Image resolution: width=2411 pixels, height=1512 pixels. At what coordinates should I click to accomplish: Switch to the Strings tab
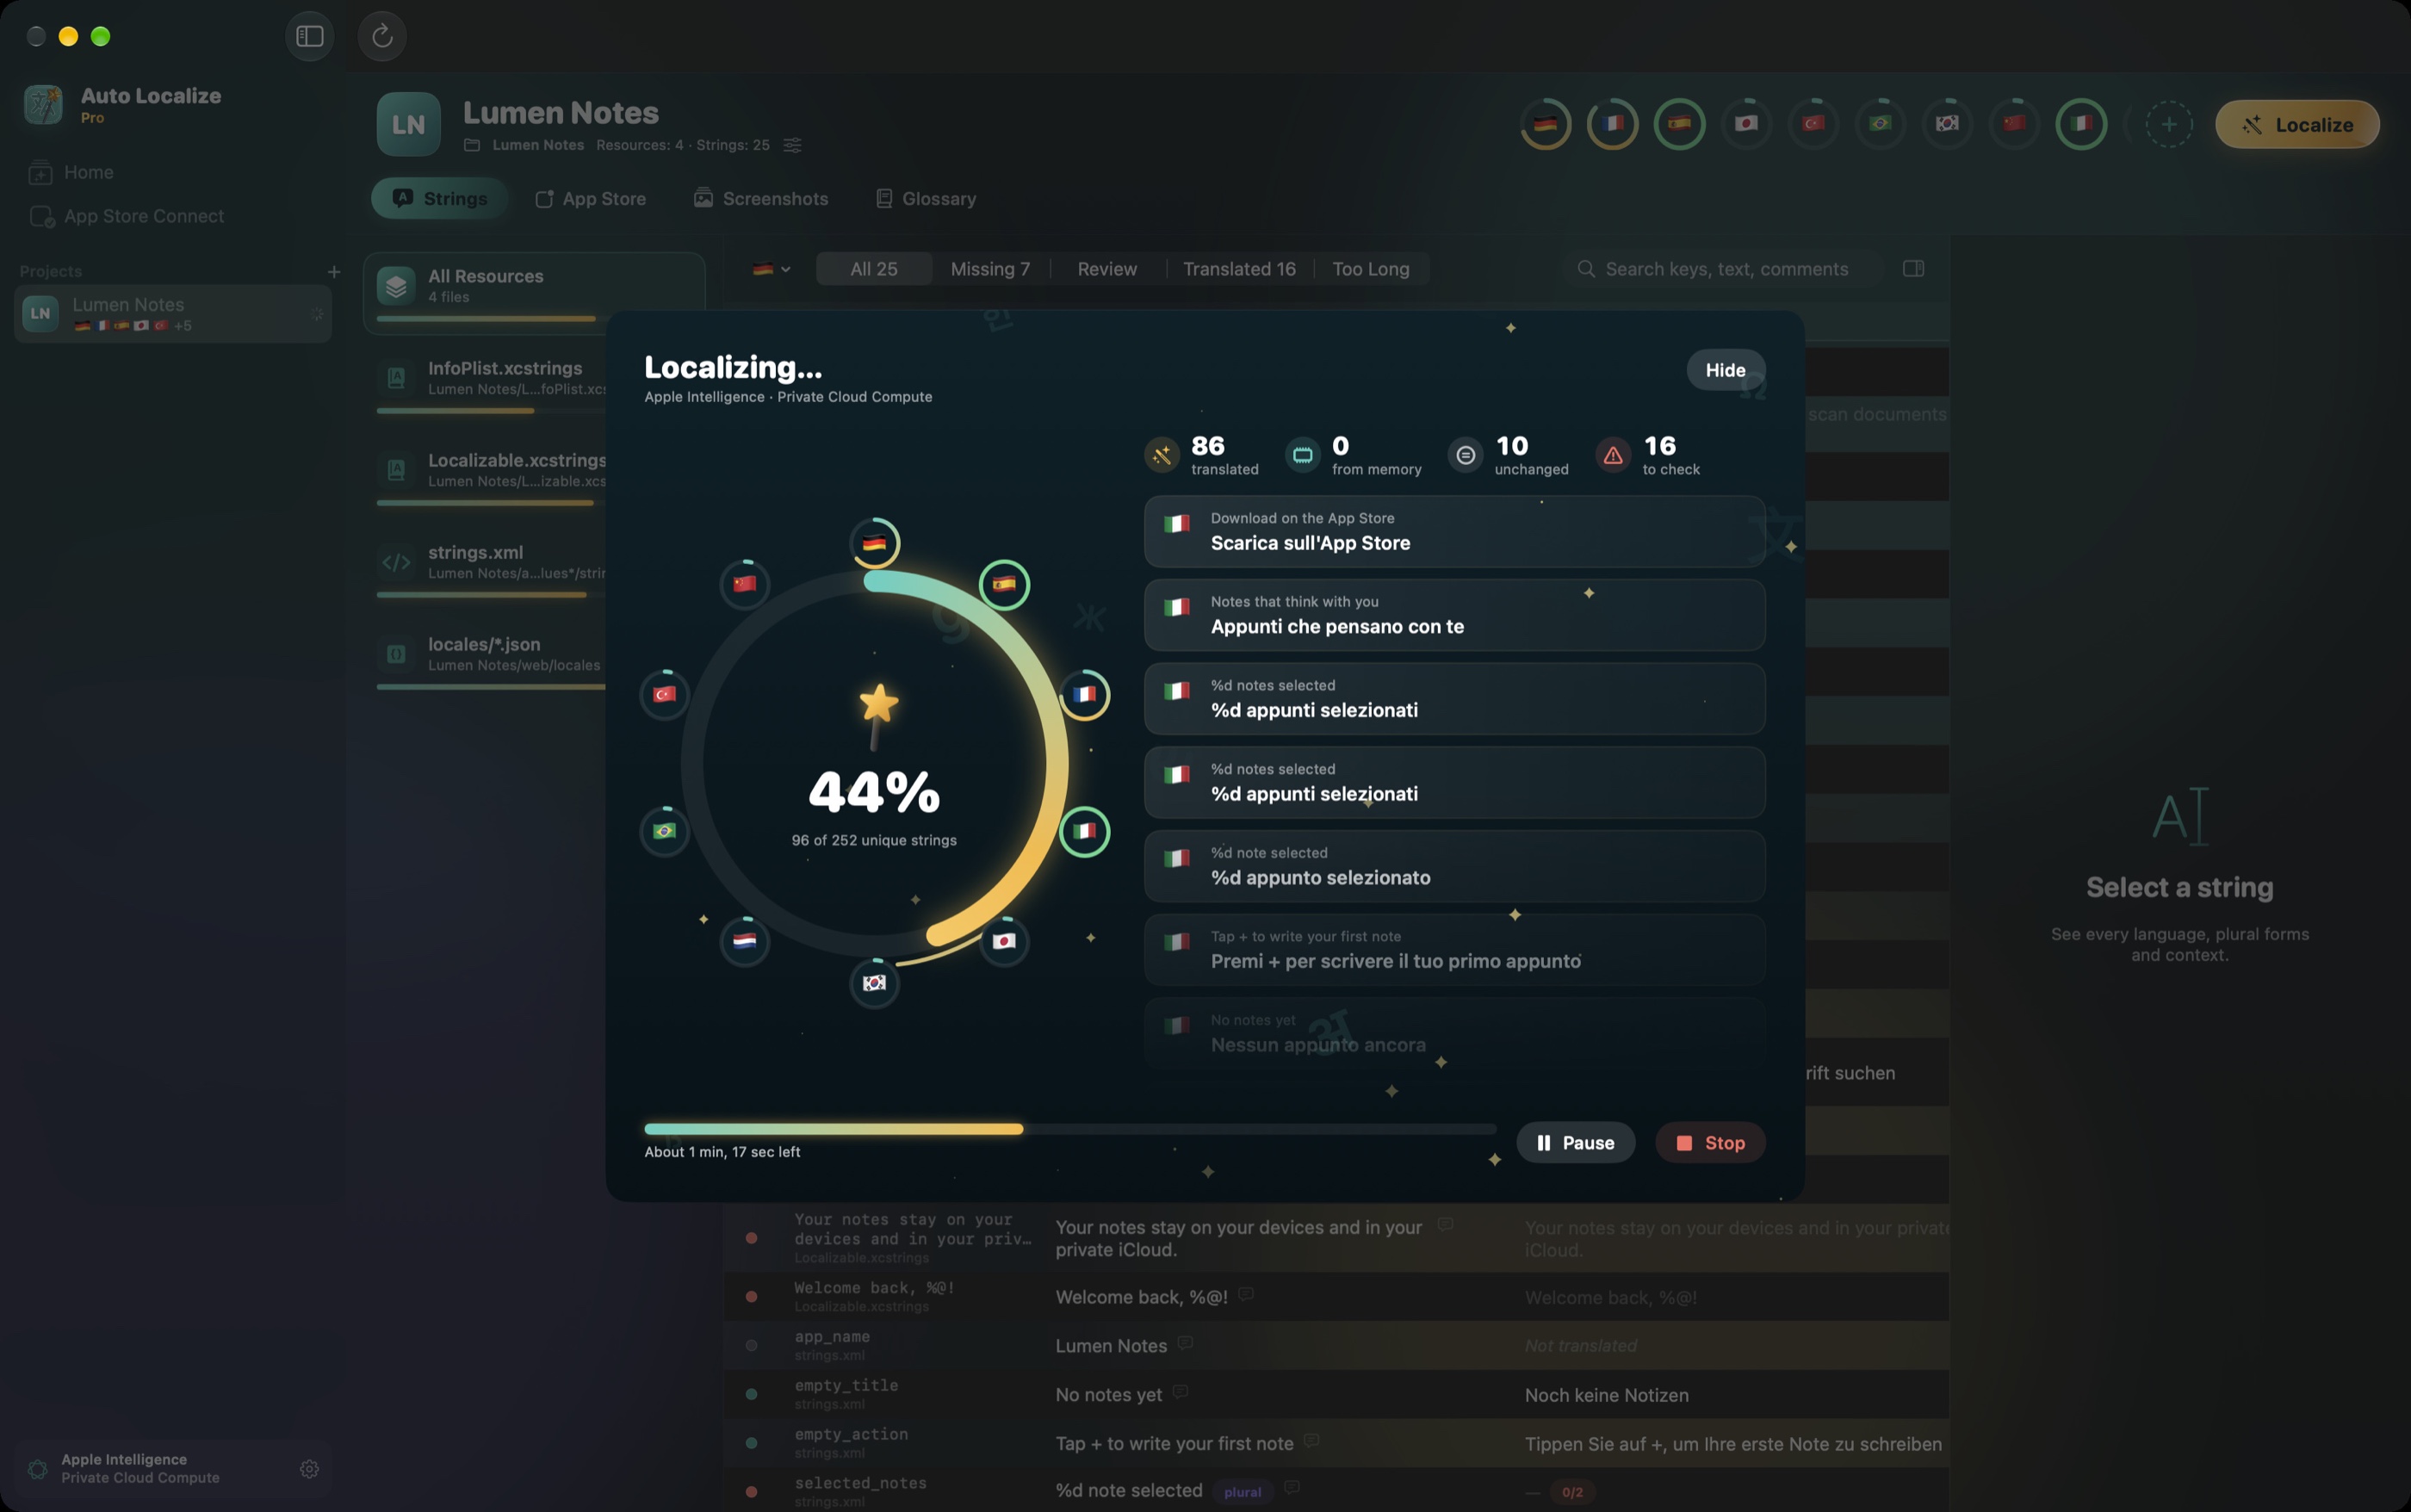(x=440, y=198)
